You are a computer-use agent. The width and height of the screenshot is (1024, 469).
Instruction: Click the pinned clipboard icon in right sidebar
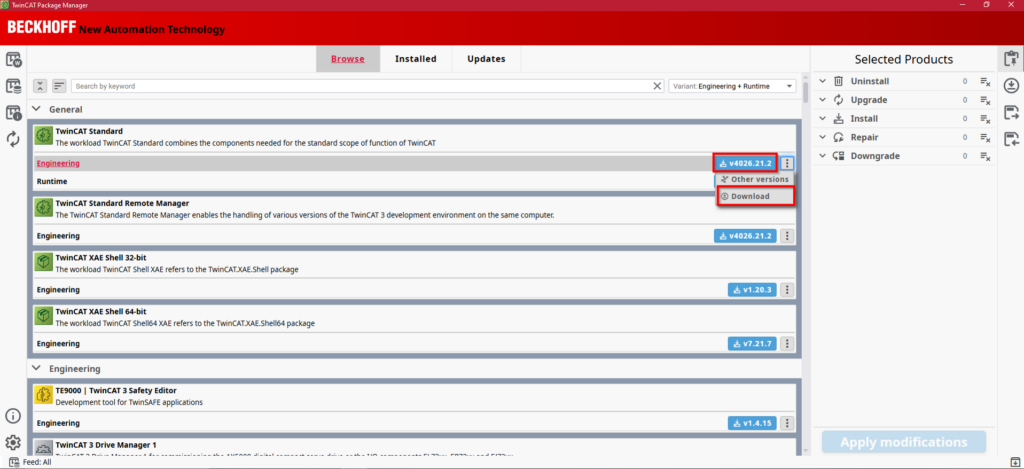[1010, 59]
